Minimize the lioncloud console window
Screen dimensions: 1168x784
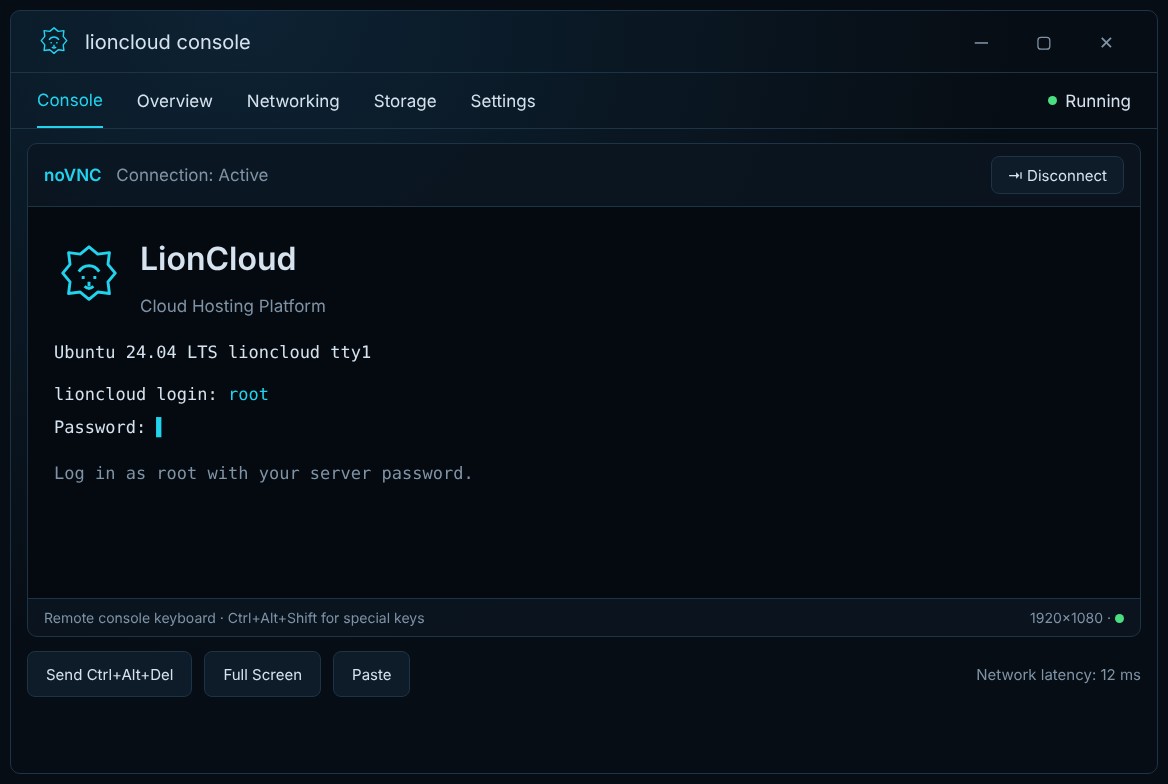click(x=981, y=42)
